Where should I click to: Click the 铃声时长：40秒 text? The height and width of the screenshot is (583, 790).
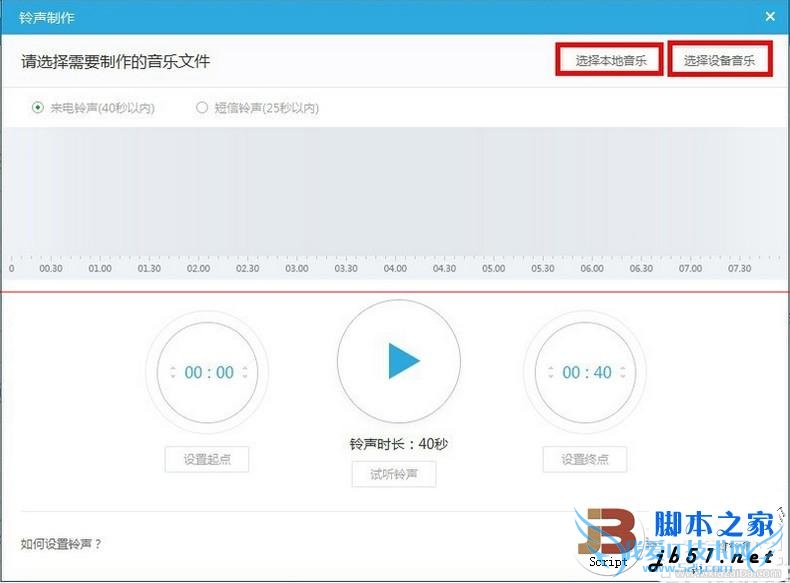399,444
